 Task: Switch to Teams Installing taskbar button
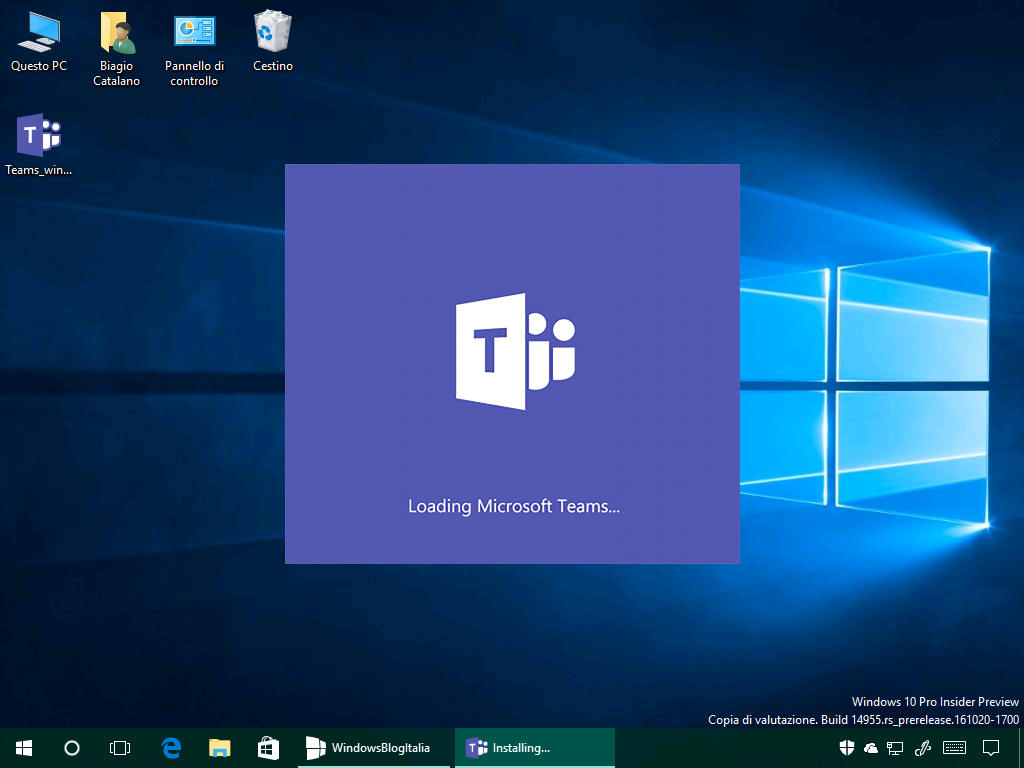coord(535,748)
